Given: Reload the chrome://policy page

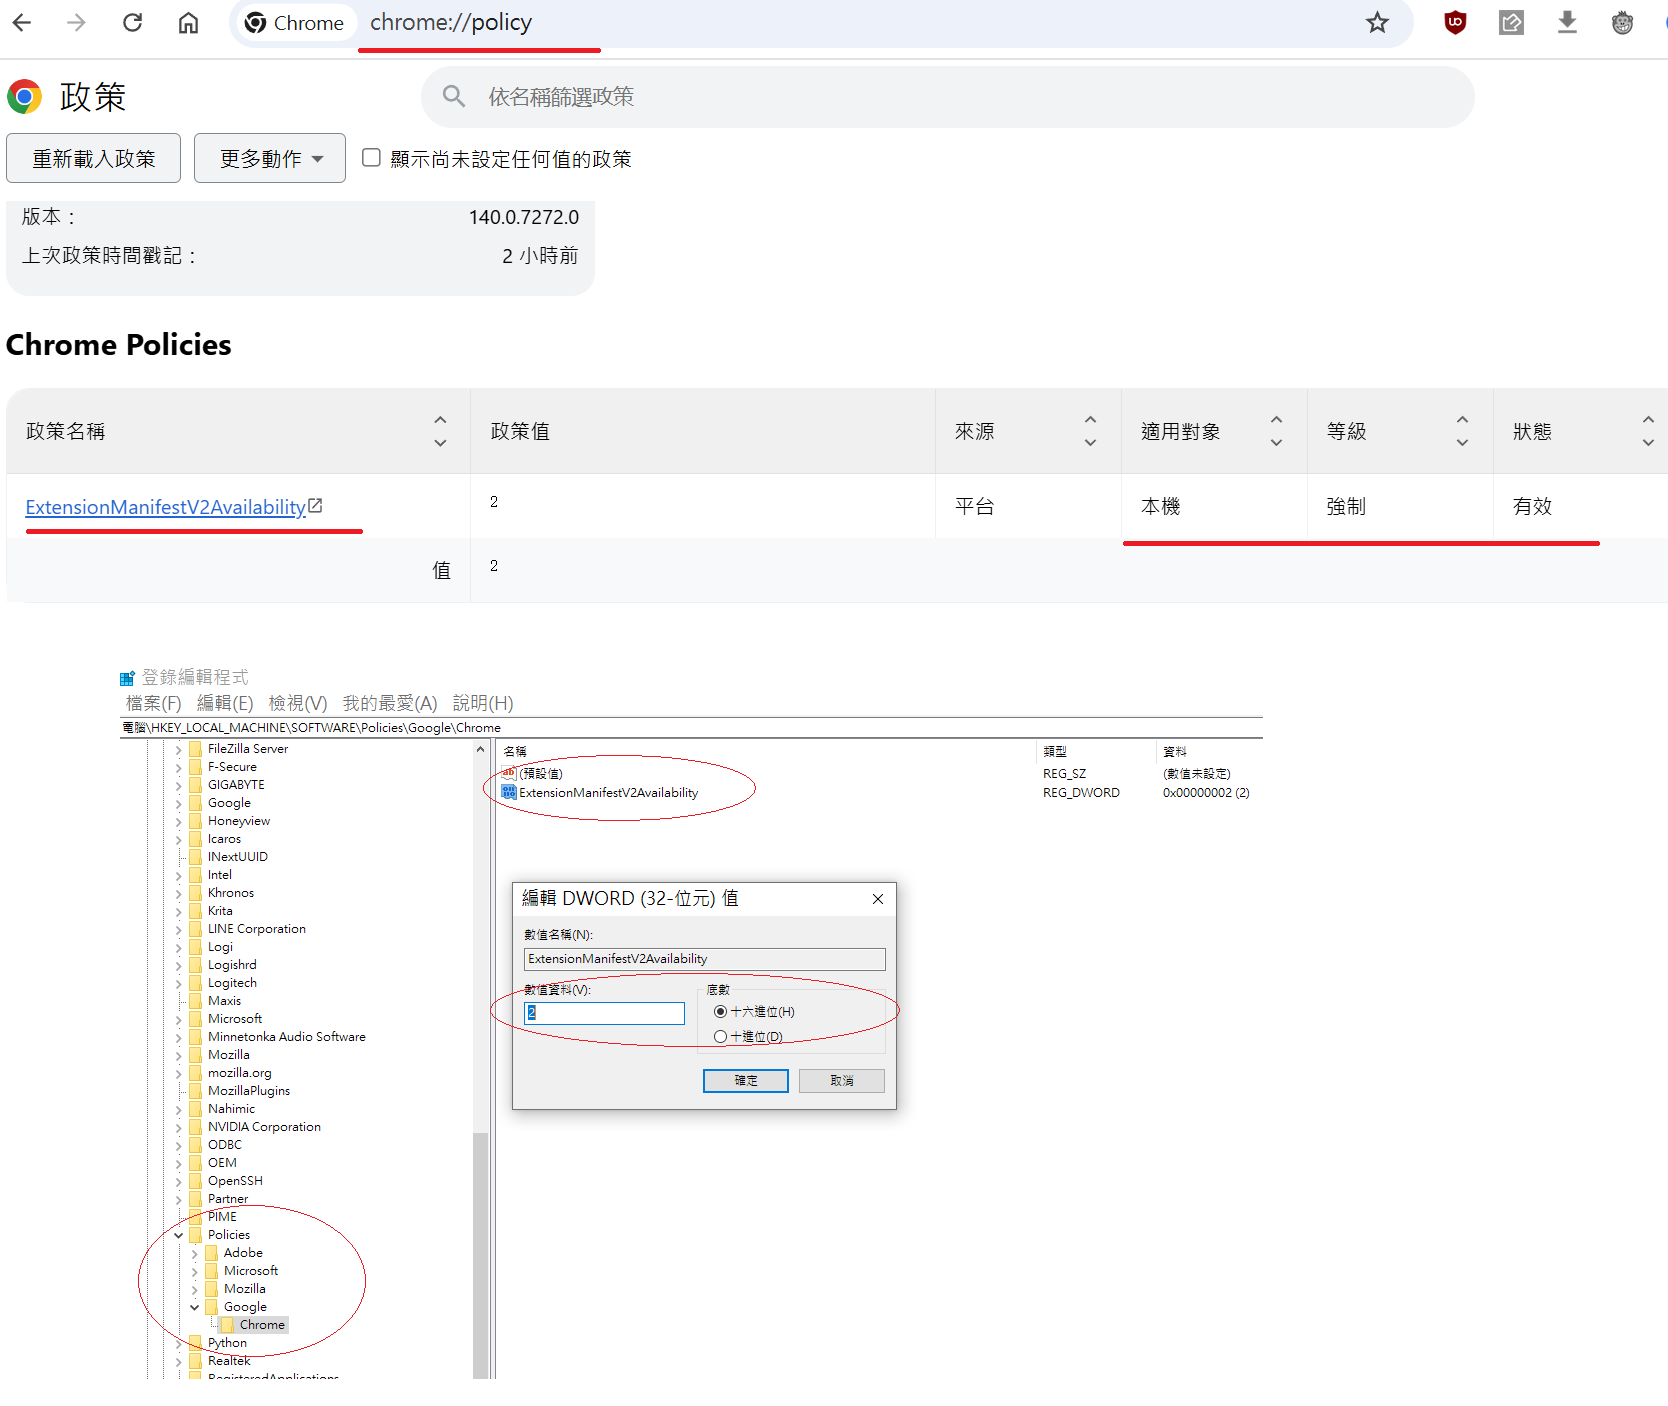Looking at the screenshot, I should [132, 22].
